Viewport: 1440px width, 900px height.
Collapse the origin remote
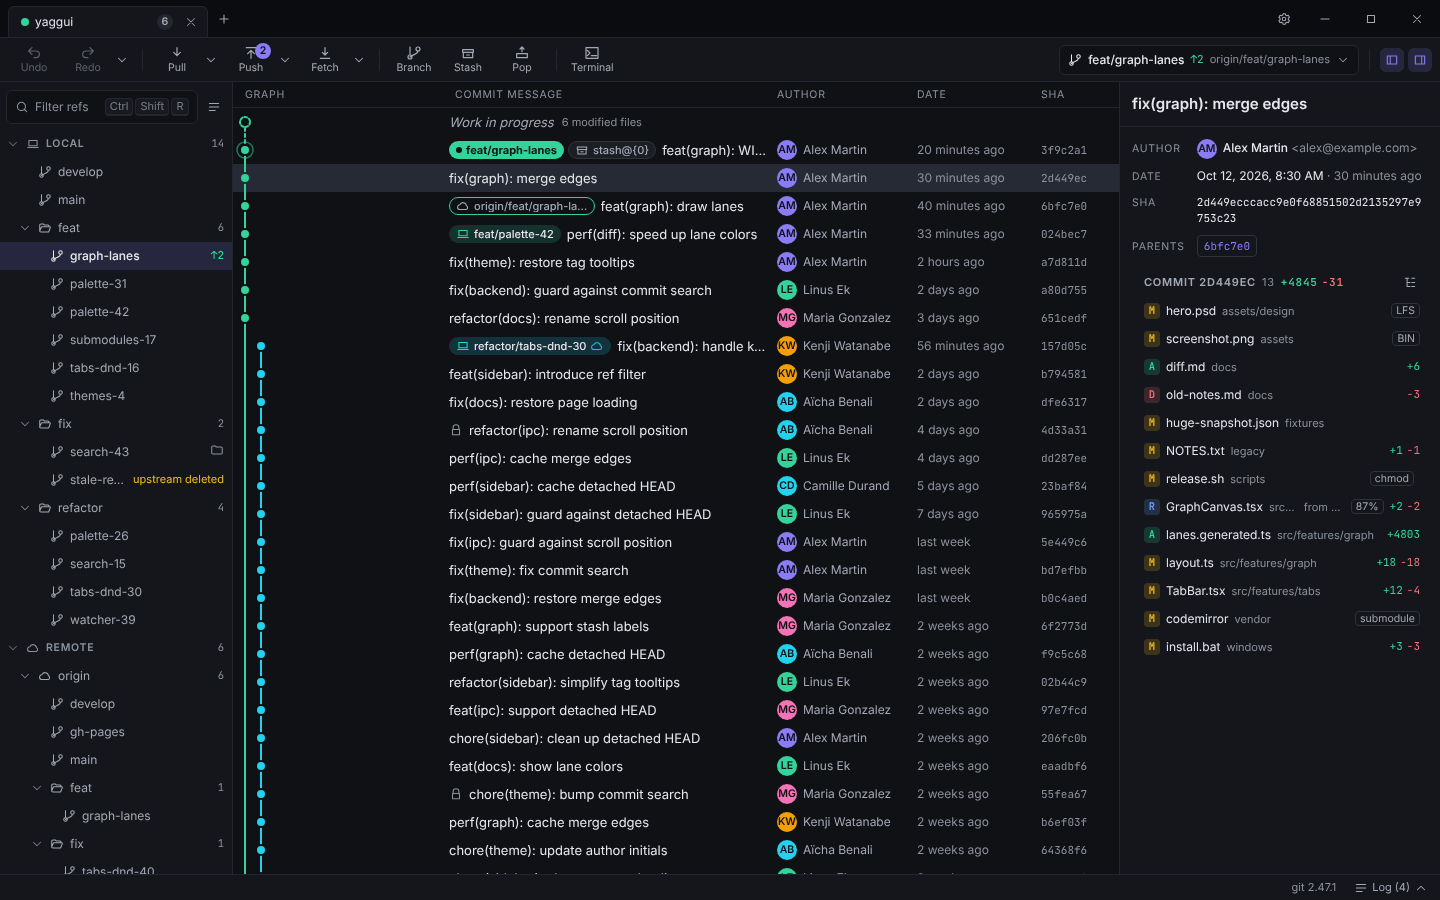coord(25,676)
